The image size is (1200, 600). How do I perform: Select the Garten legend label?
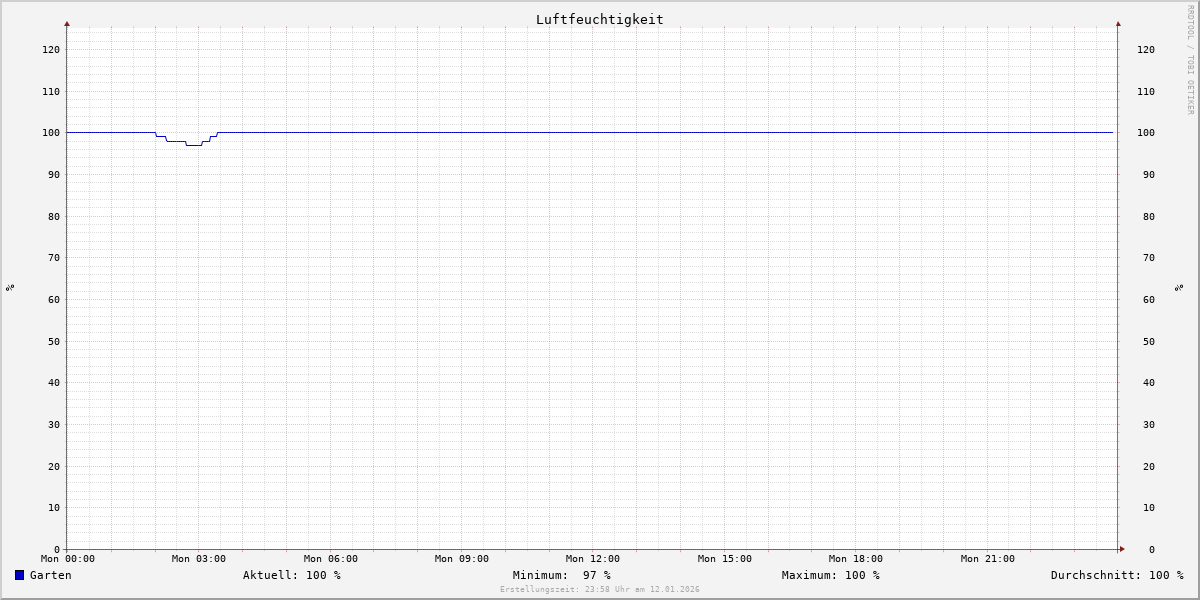[51, 575]
